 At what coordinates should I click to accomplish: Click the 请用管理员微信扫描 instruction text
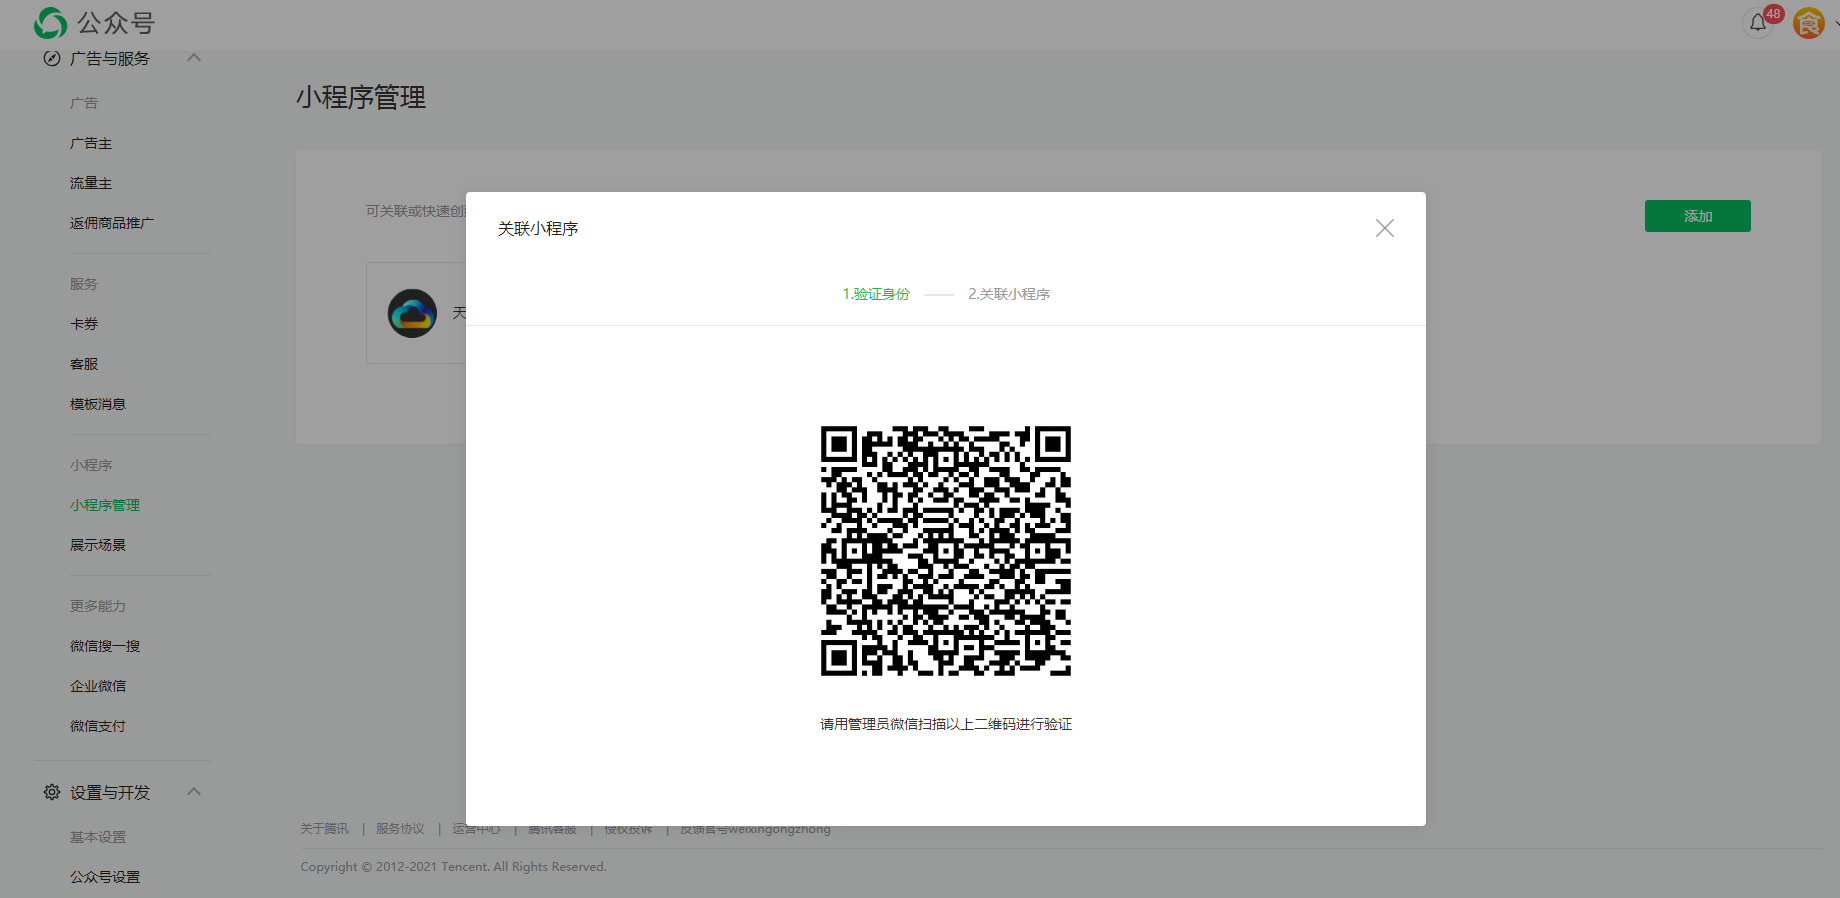[946, 724]
